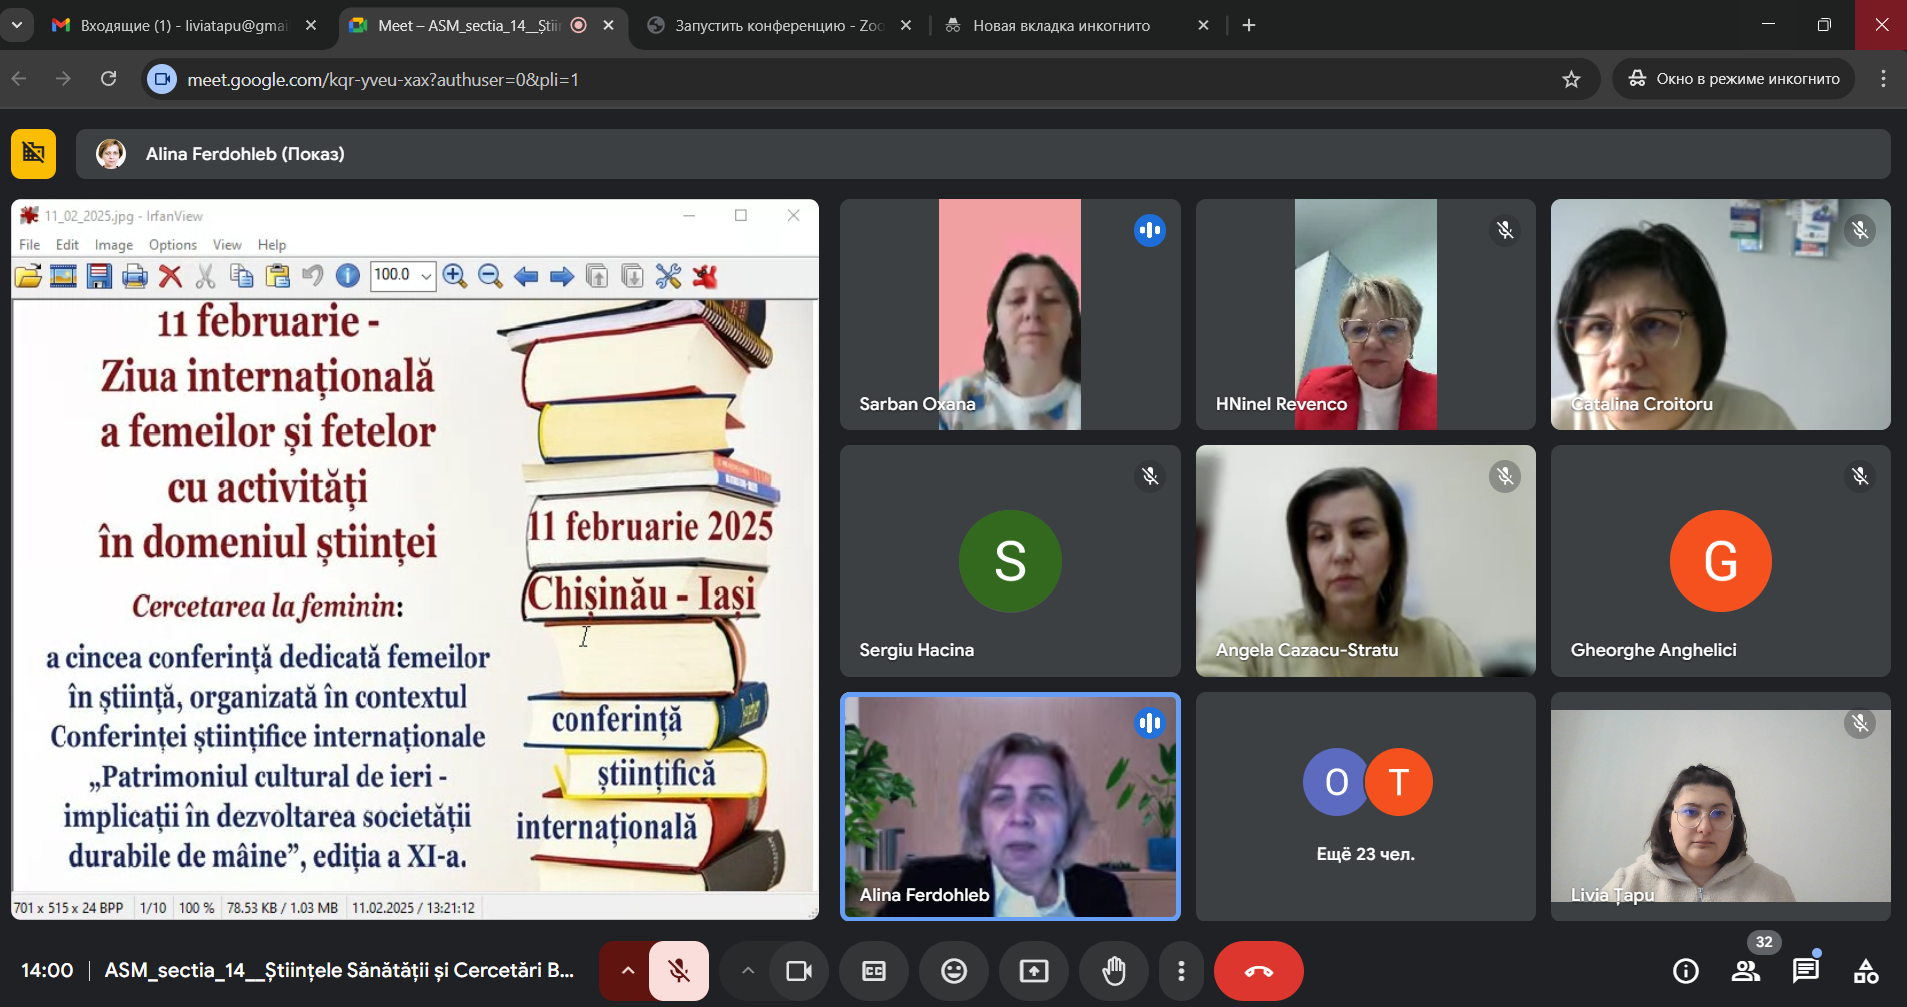This screenshot has width=1907, height=1007.
Task: Toggle closed captions
Action: click(x=874, y=971)
